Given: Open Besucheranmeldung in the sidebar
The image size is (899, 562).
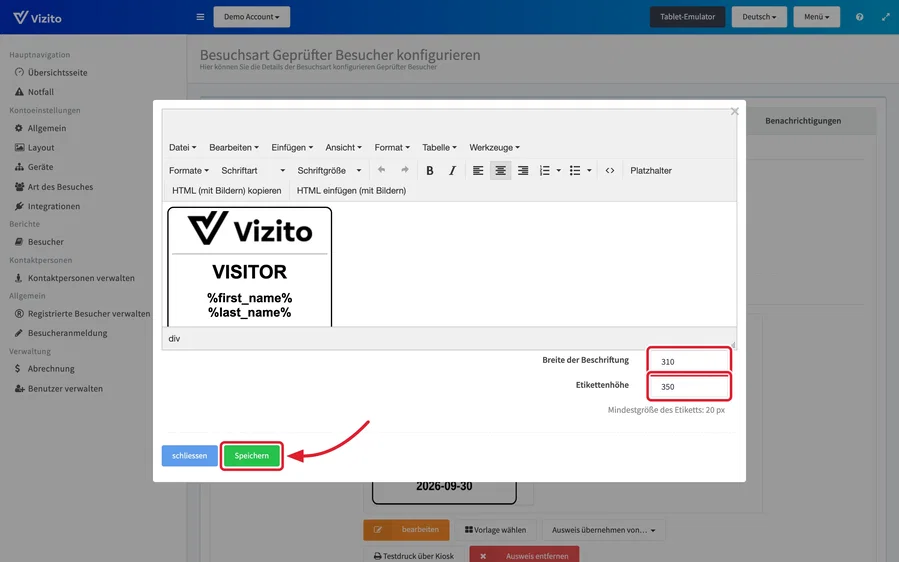Looking at the screenshot, I should click(x=61, y=333).
